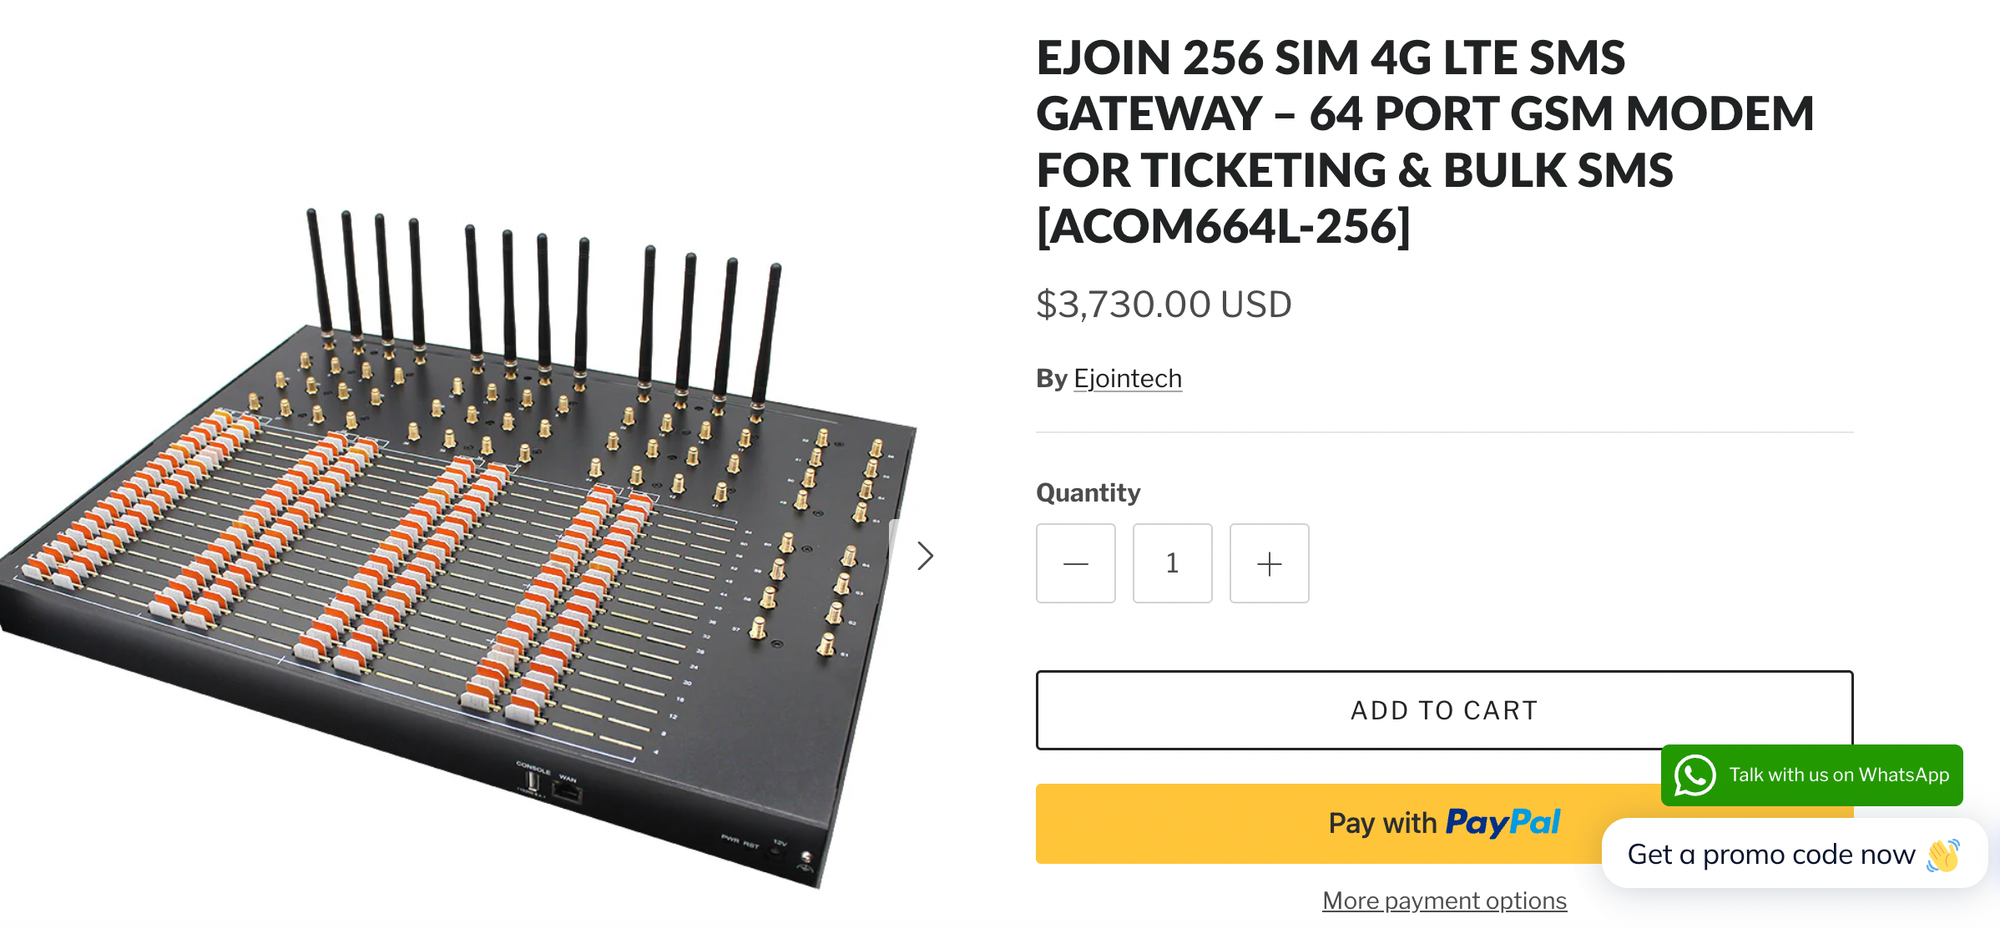Select the quantity input field
The height and width of the screenshot is (928, 2000).
1171,563
